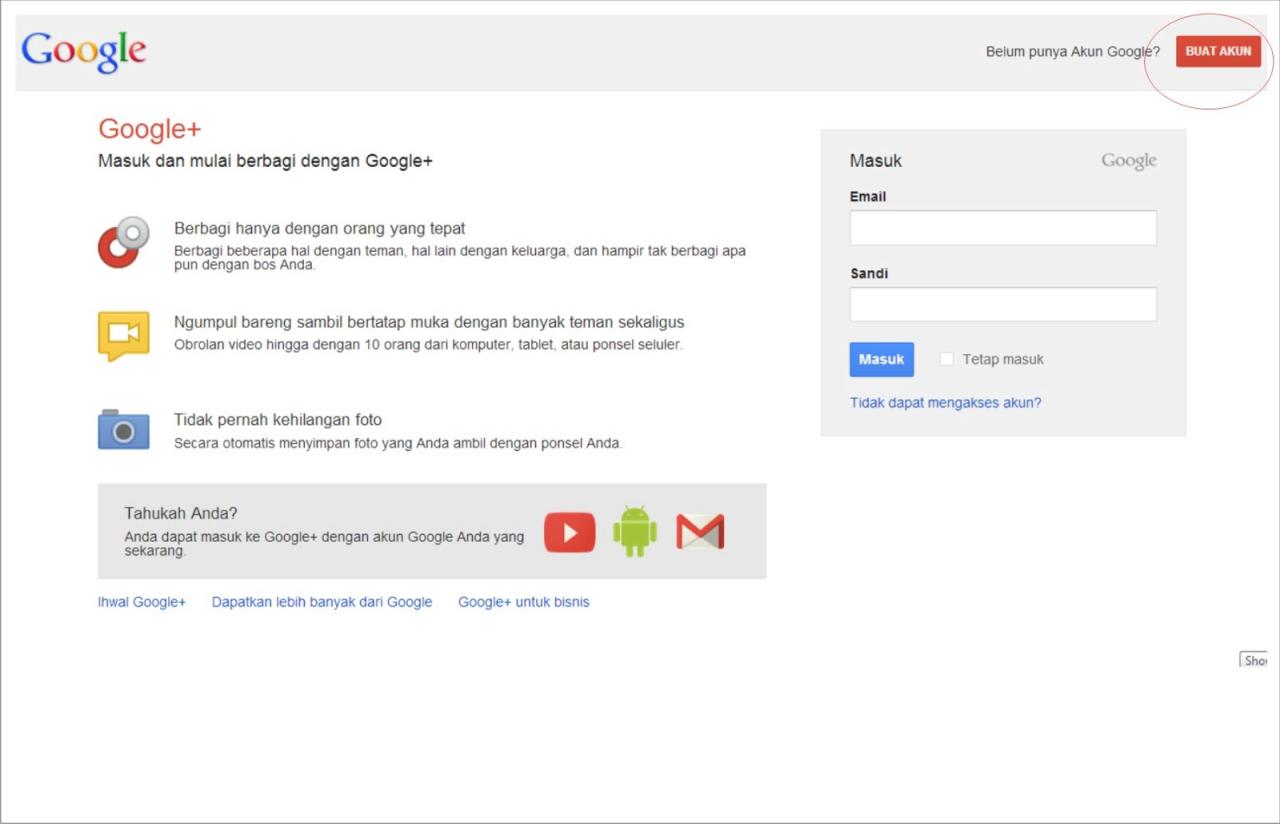
Task: Click the red Google+ heading
Action: coord(150,129)
